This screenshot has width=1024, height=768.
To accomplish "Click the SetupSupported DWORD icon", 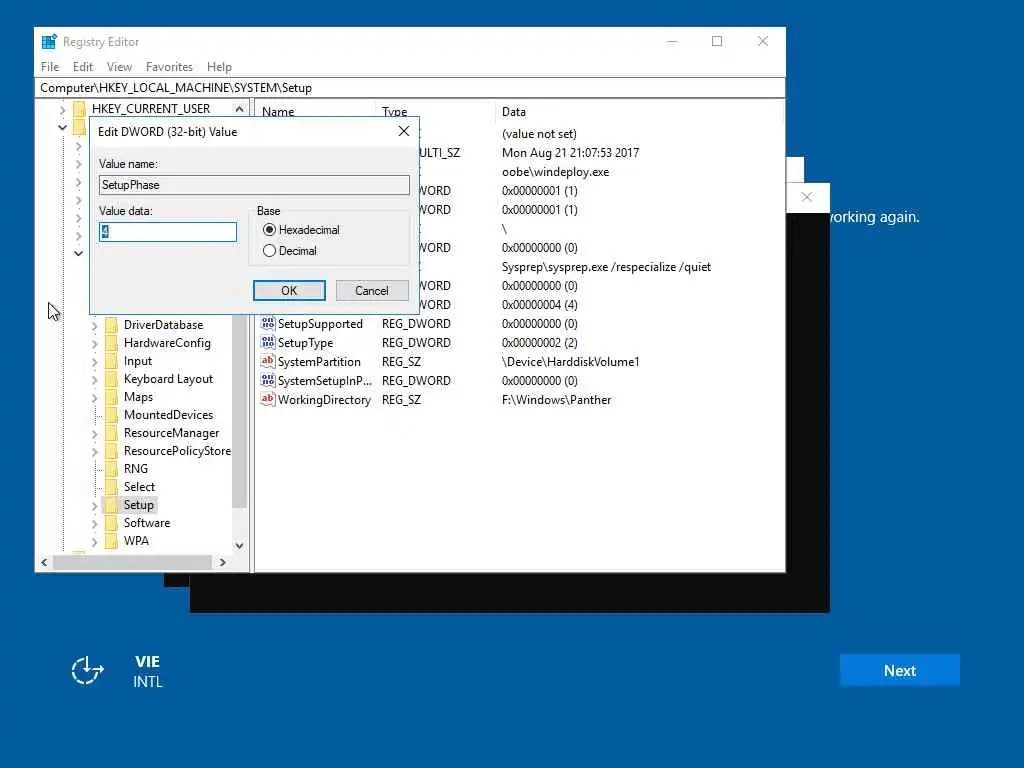I will [268, 323].
